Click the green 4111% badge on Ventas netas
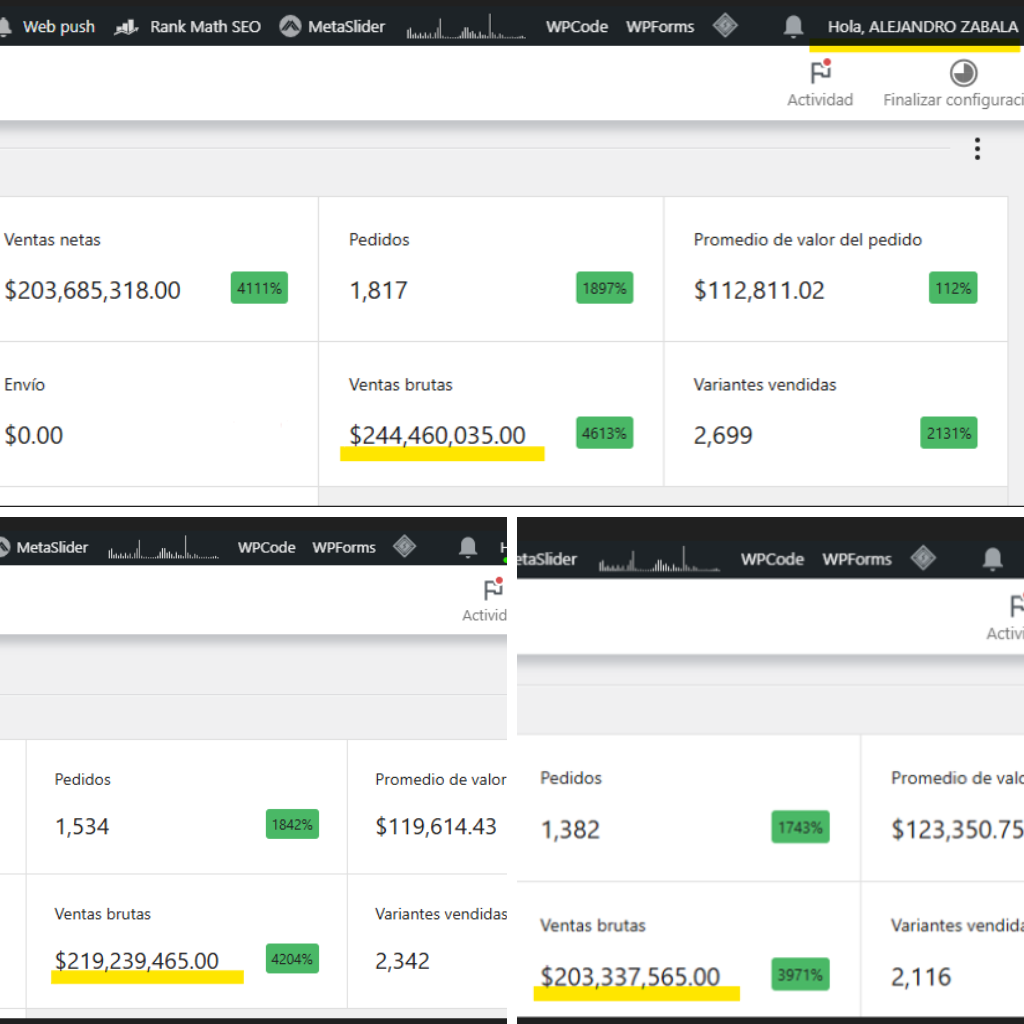Image resolution: width=1024 pixels, height=1024 pixels. coord(259,288)
